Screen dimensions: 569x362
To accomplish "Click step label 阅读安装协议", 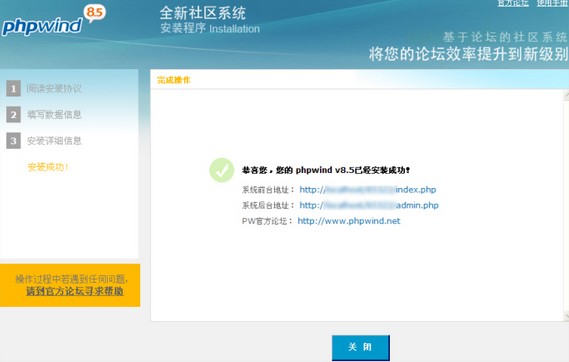I will tap(54, 89).
